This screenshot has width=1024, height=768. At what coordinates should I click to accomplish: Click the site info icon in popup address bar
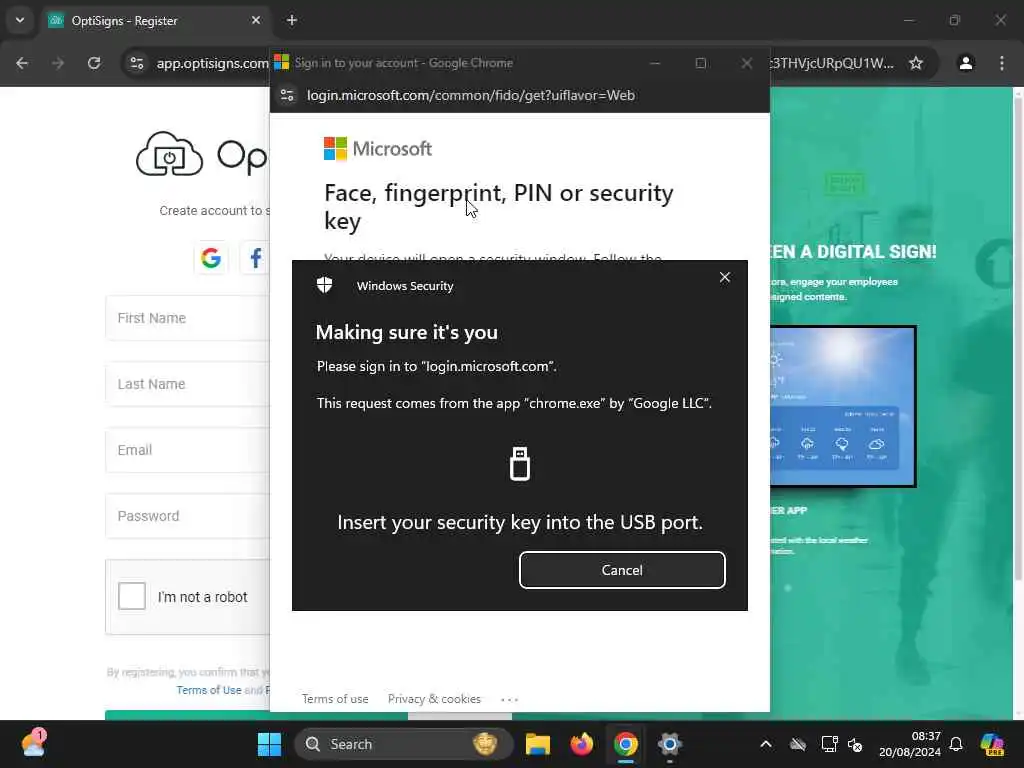coord(287,95)
